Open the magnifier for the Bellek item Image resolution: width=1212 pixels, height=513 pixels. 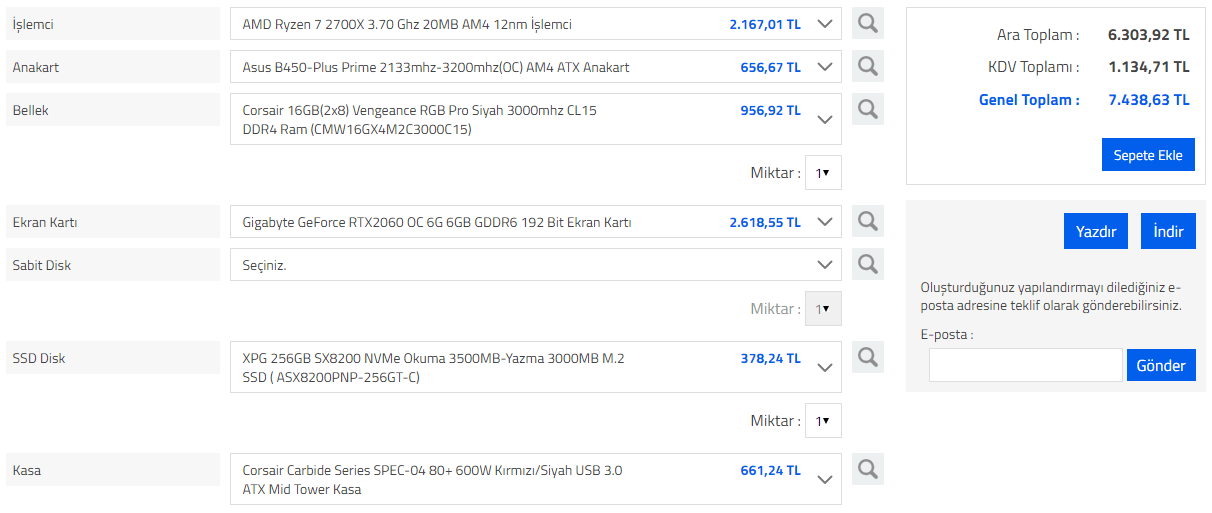[868, 109]
